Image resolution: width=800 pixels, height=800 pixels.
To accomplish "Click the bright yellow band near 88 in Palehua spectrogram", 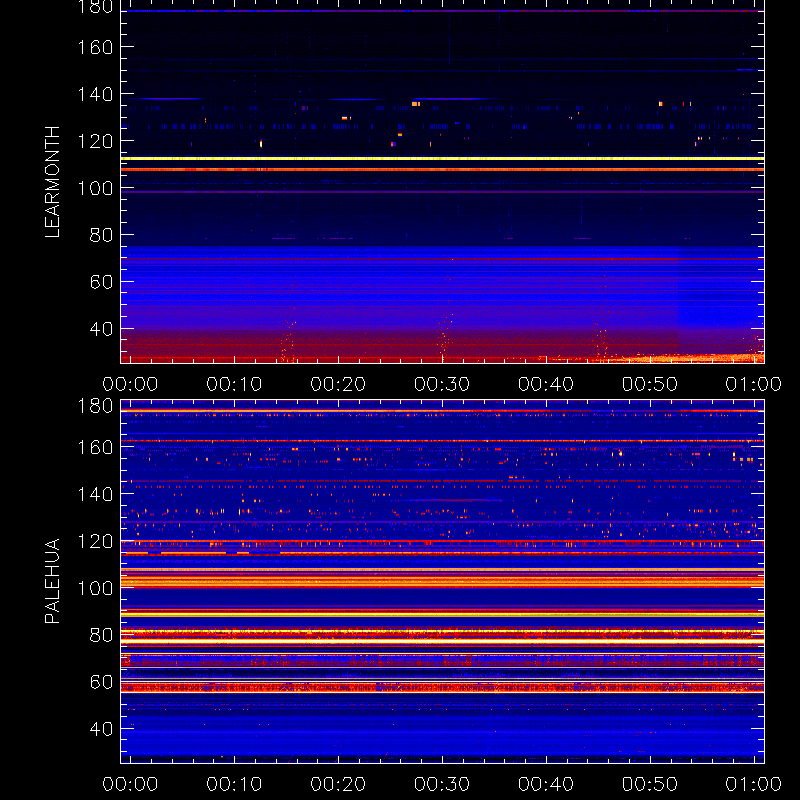I will [442, 615].
